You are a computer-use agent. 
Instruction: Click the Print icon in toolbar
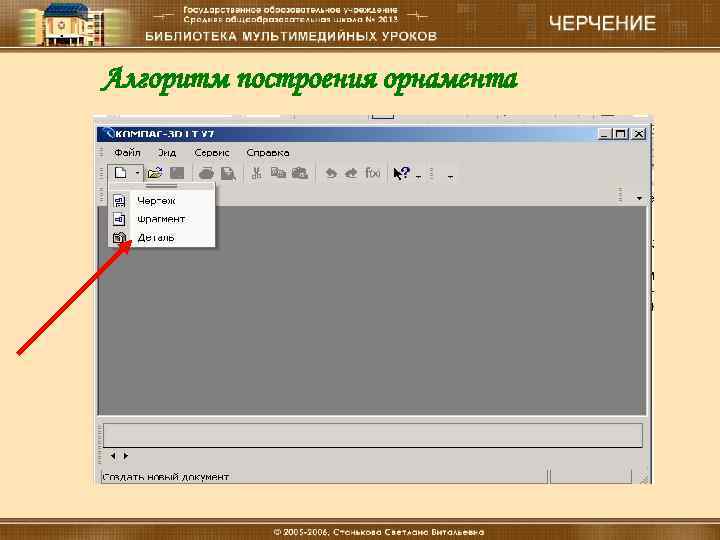click(x=206, y=174)
